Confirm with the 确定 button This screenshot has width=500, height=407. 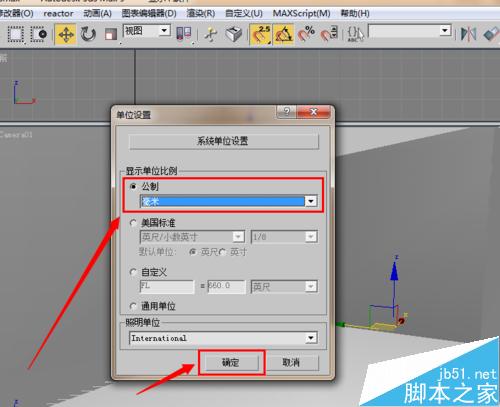pos(231,362)
